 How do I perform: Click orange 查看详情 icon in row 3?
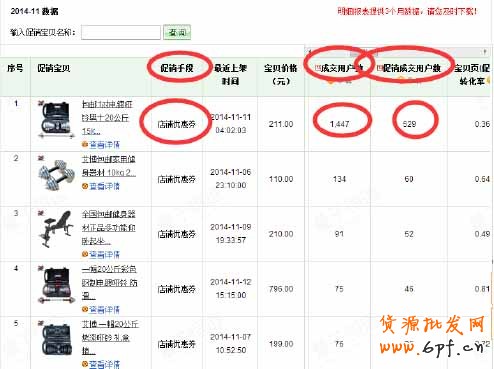[85, 254]
